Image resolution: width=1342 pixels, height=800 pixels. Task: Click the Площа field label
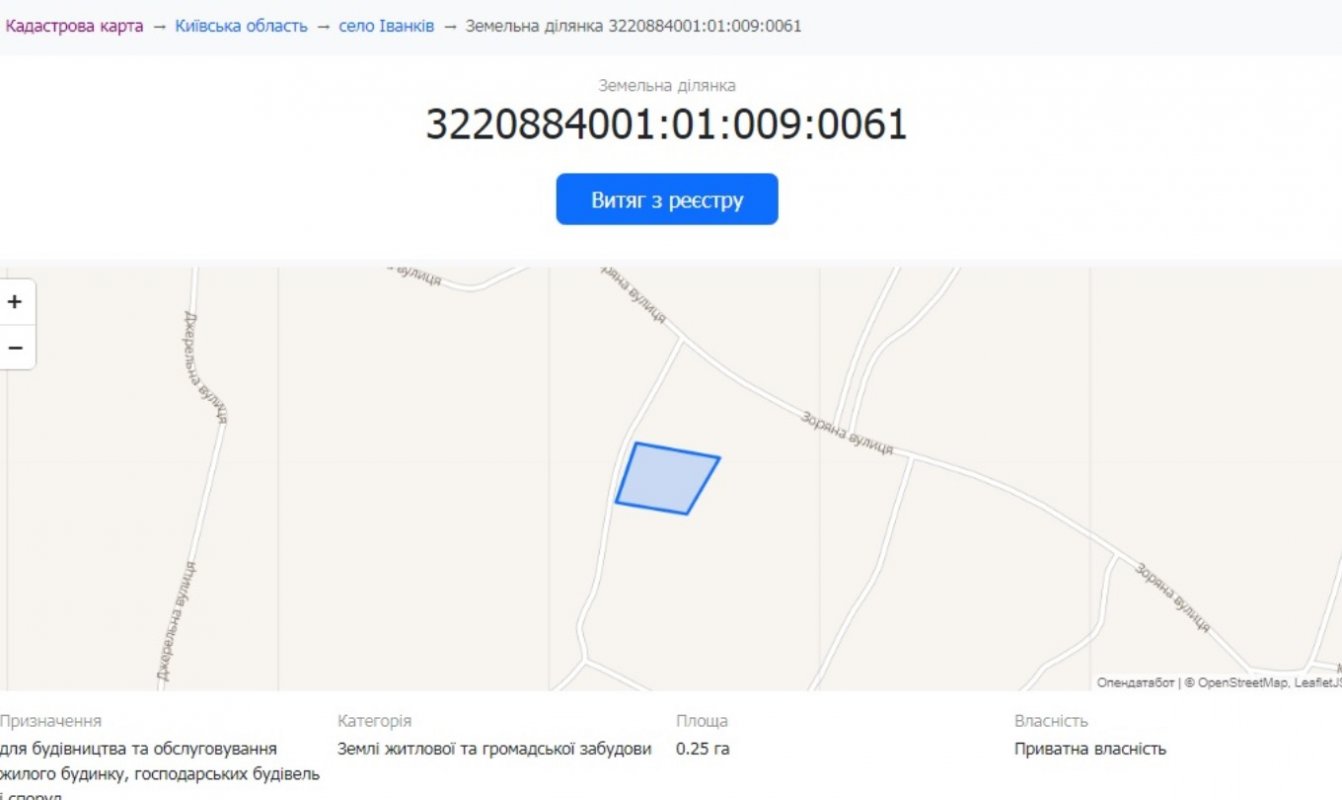[702, 721]
